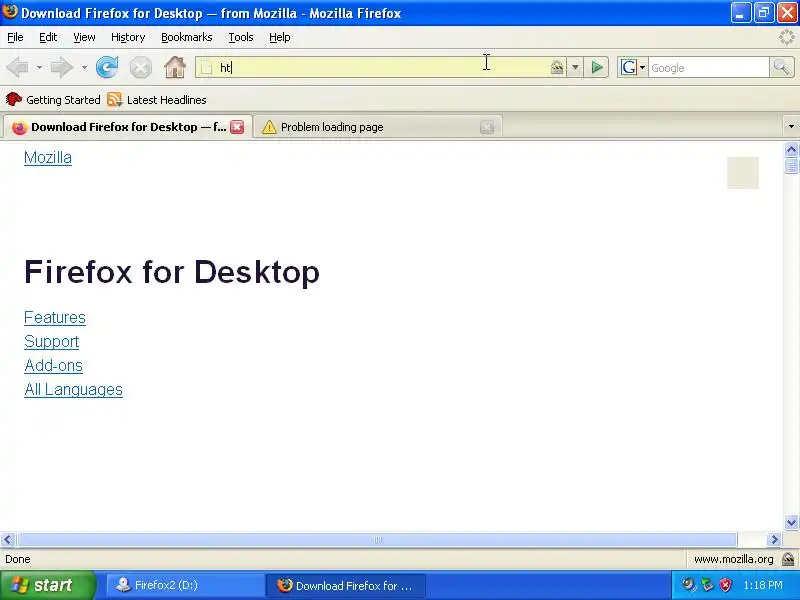Click the search magnifier button

(x=781, y=67)
